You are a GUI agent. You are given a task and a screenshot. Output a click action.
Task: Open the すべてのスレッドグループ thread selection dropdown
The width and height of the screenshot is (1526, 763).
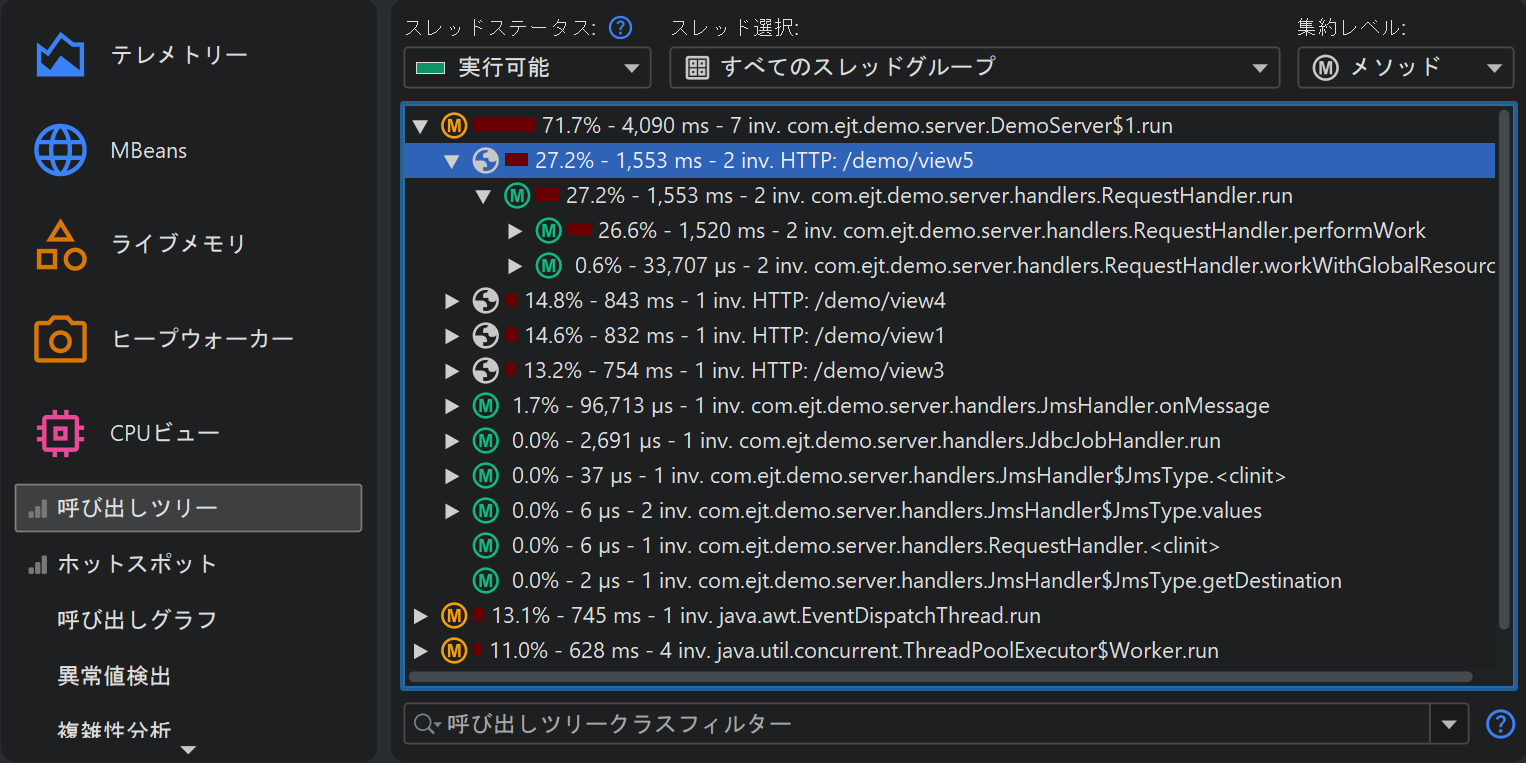click(974, 68)
